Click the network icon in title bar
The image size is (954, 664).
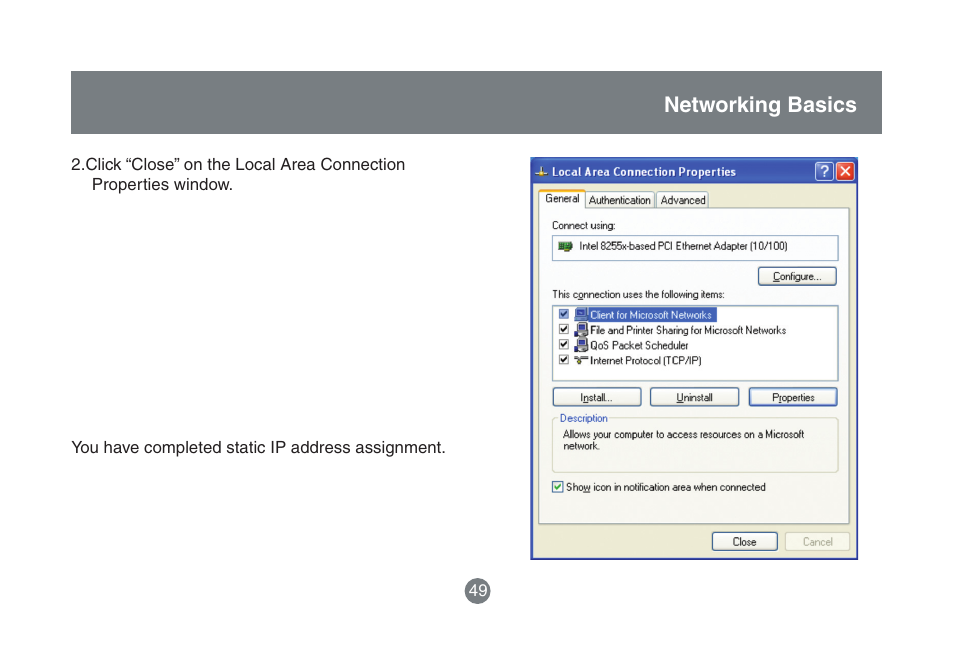[x=541, y=172]
